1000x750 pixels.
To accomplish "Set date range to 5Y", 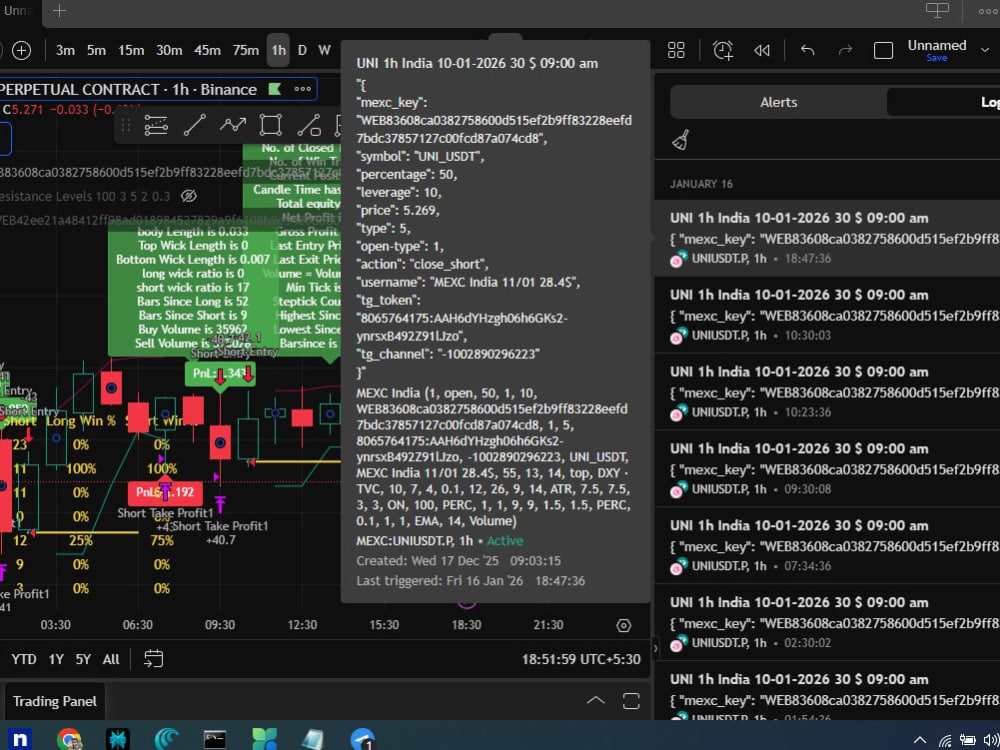I will coord(83,659).
